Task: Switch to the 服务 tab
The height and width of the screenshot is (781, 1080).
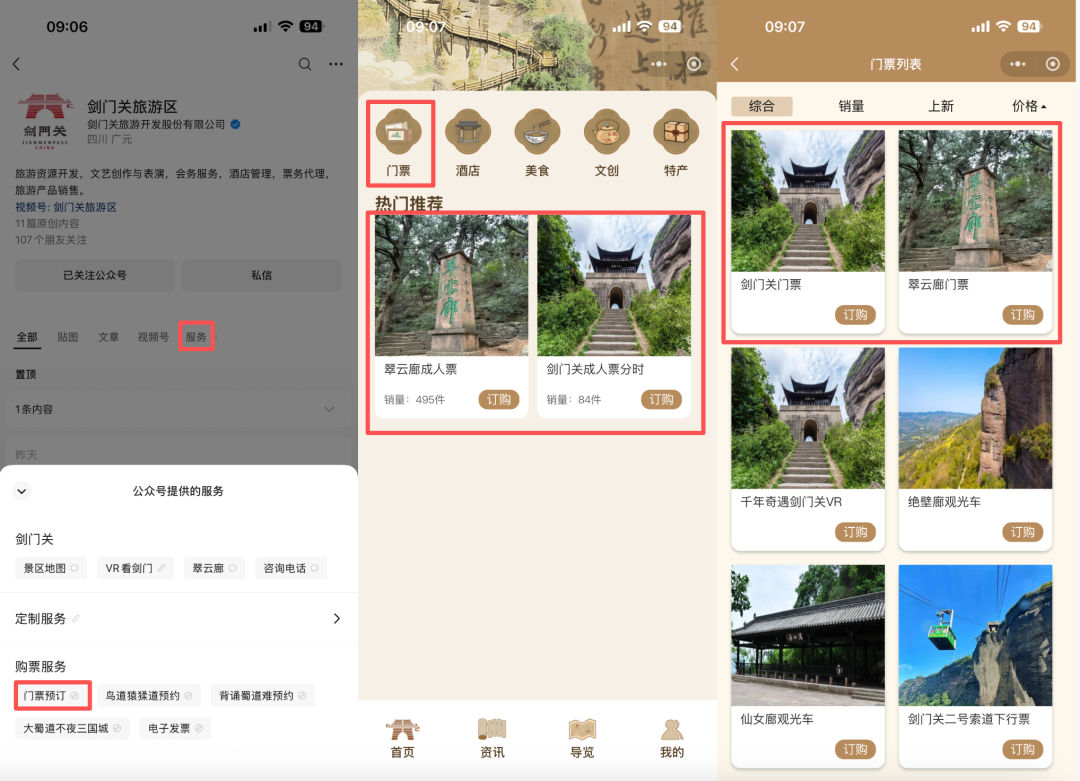Action: pos(196,337)
